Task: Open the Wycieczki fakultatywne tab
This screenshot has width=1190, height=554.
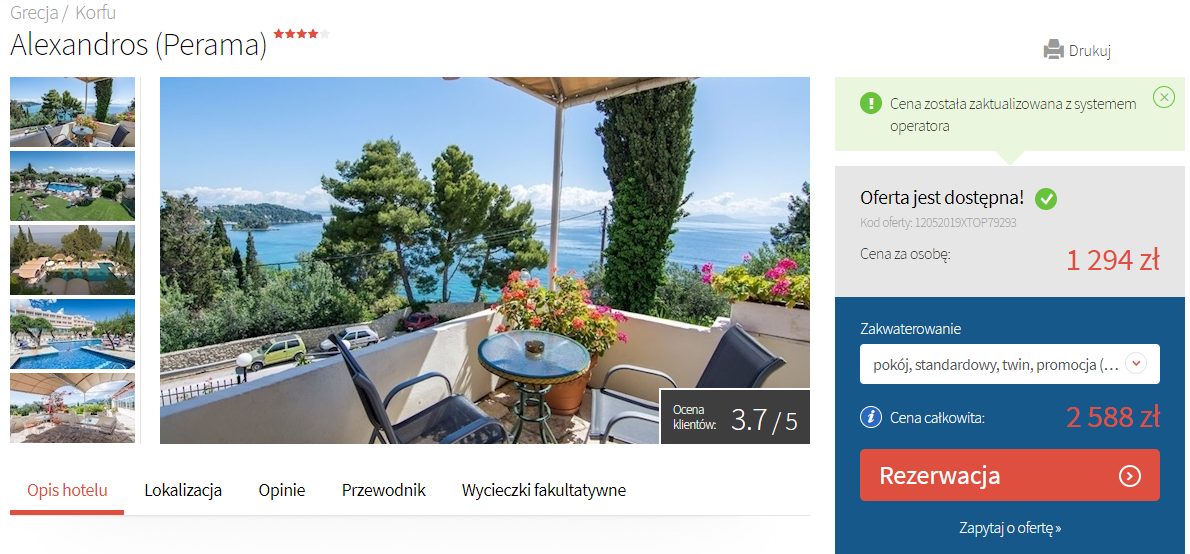Action: point(543,490)
